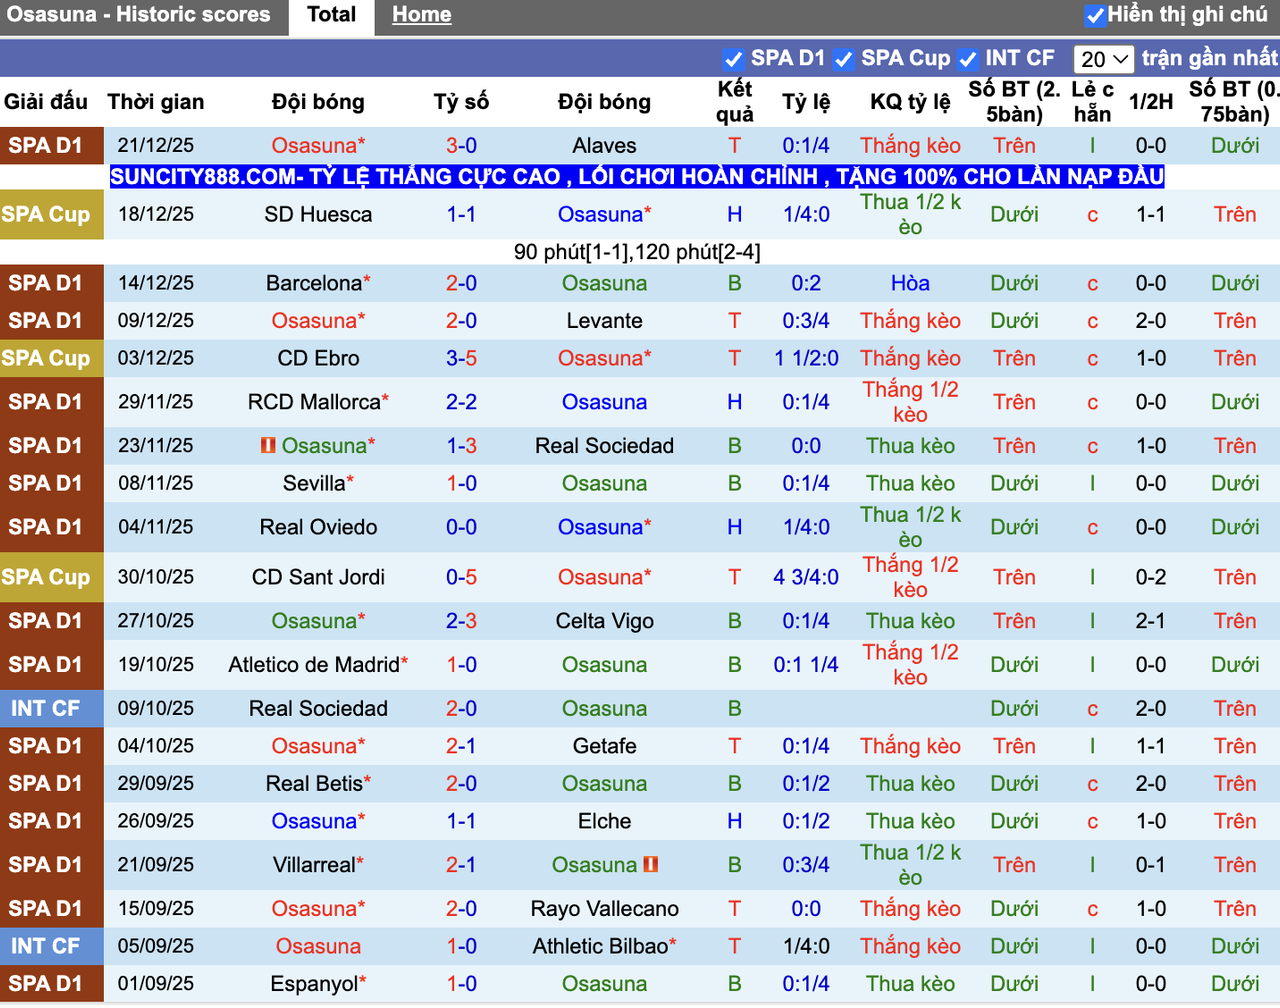Select Rayo Vallecano team name
This screenshot has height=1008, width=1280.
coord(604,909)
